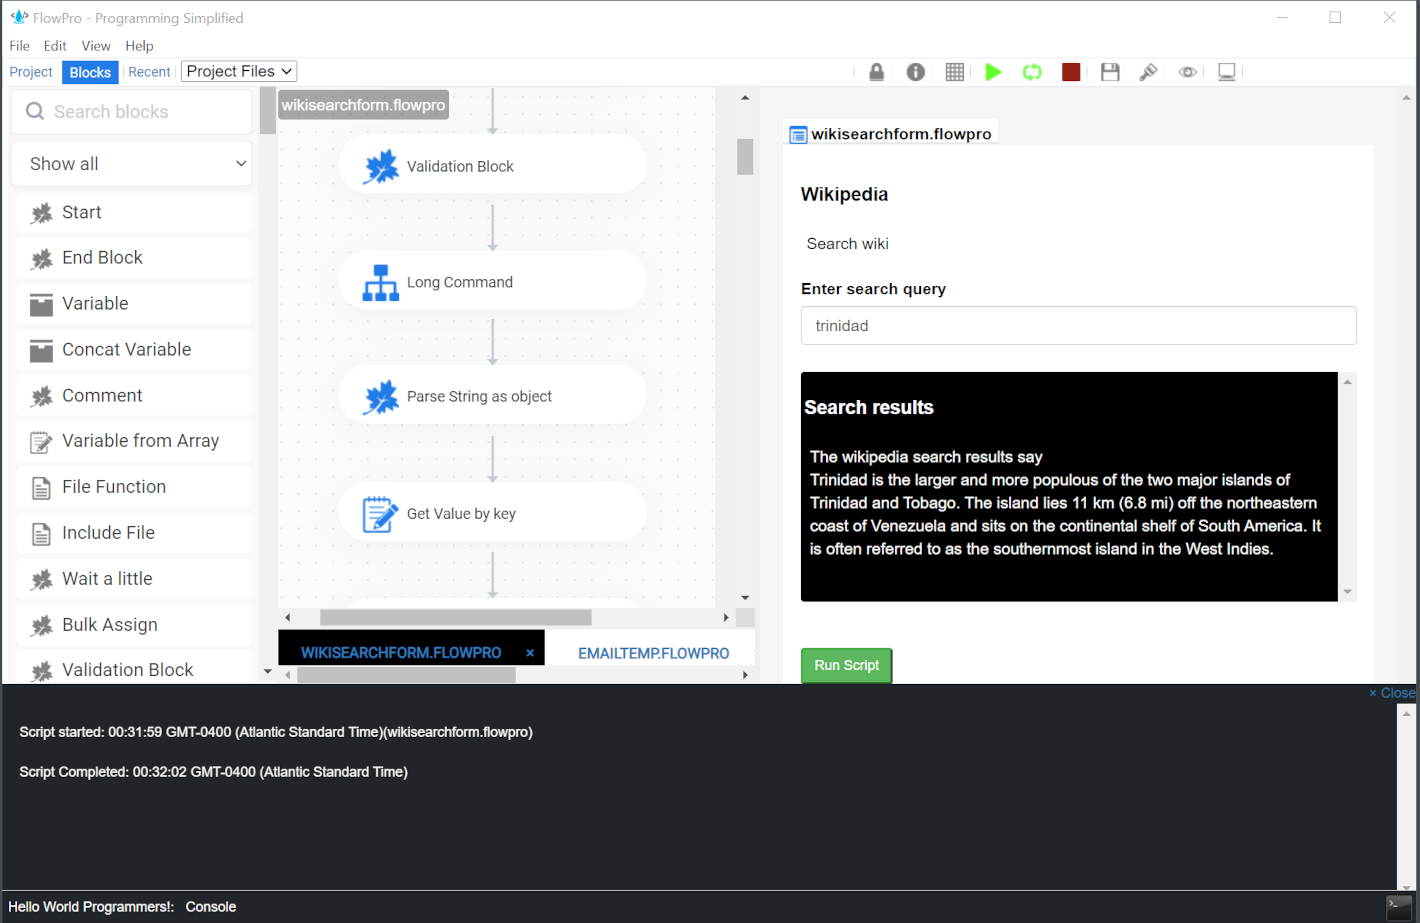Viewport: 1420px width, 923px height.
Task: Close the WIKISEARCHFORM.FLOWPRO tab
Action: coord(530,653)
